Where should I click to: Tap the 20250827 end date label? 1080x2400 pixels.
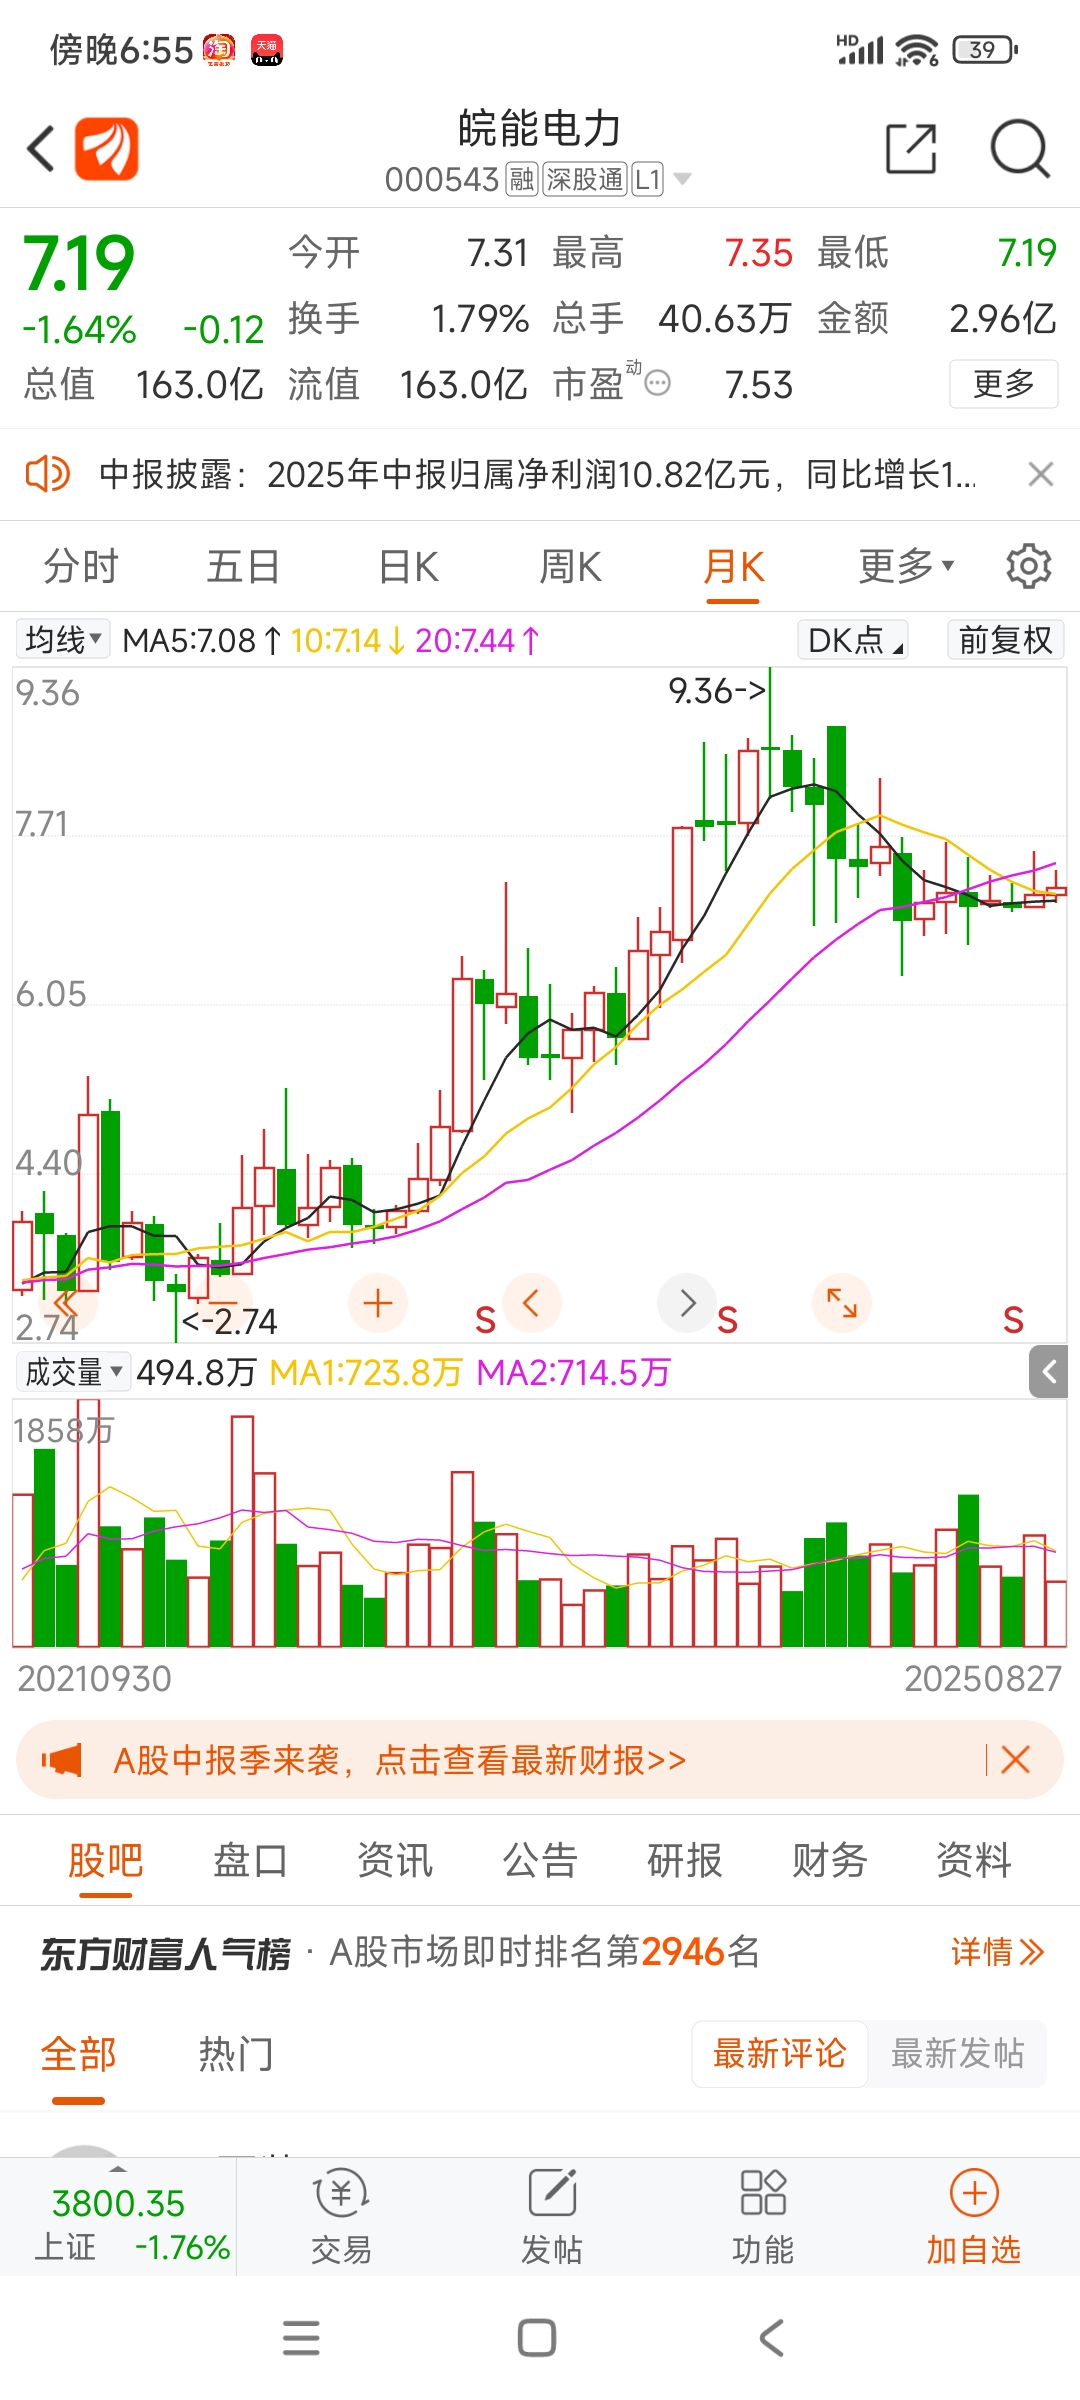(x=983, y=1678)
